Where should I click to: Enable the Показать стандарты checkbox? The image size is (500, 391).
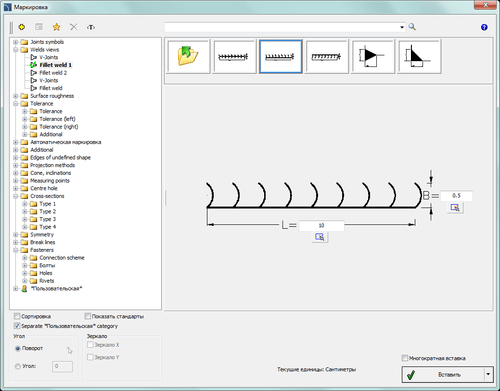click(x=88, y=316)
